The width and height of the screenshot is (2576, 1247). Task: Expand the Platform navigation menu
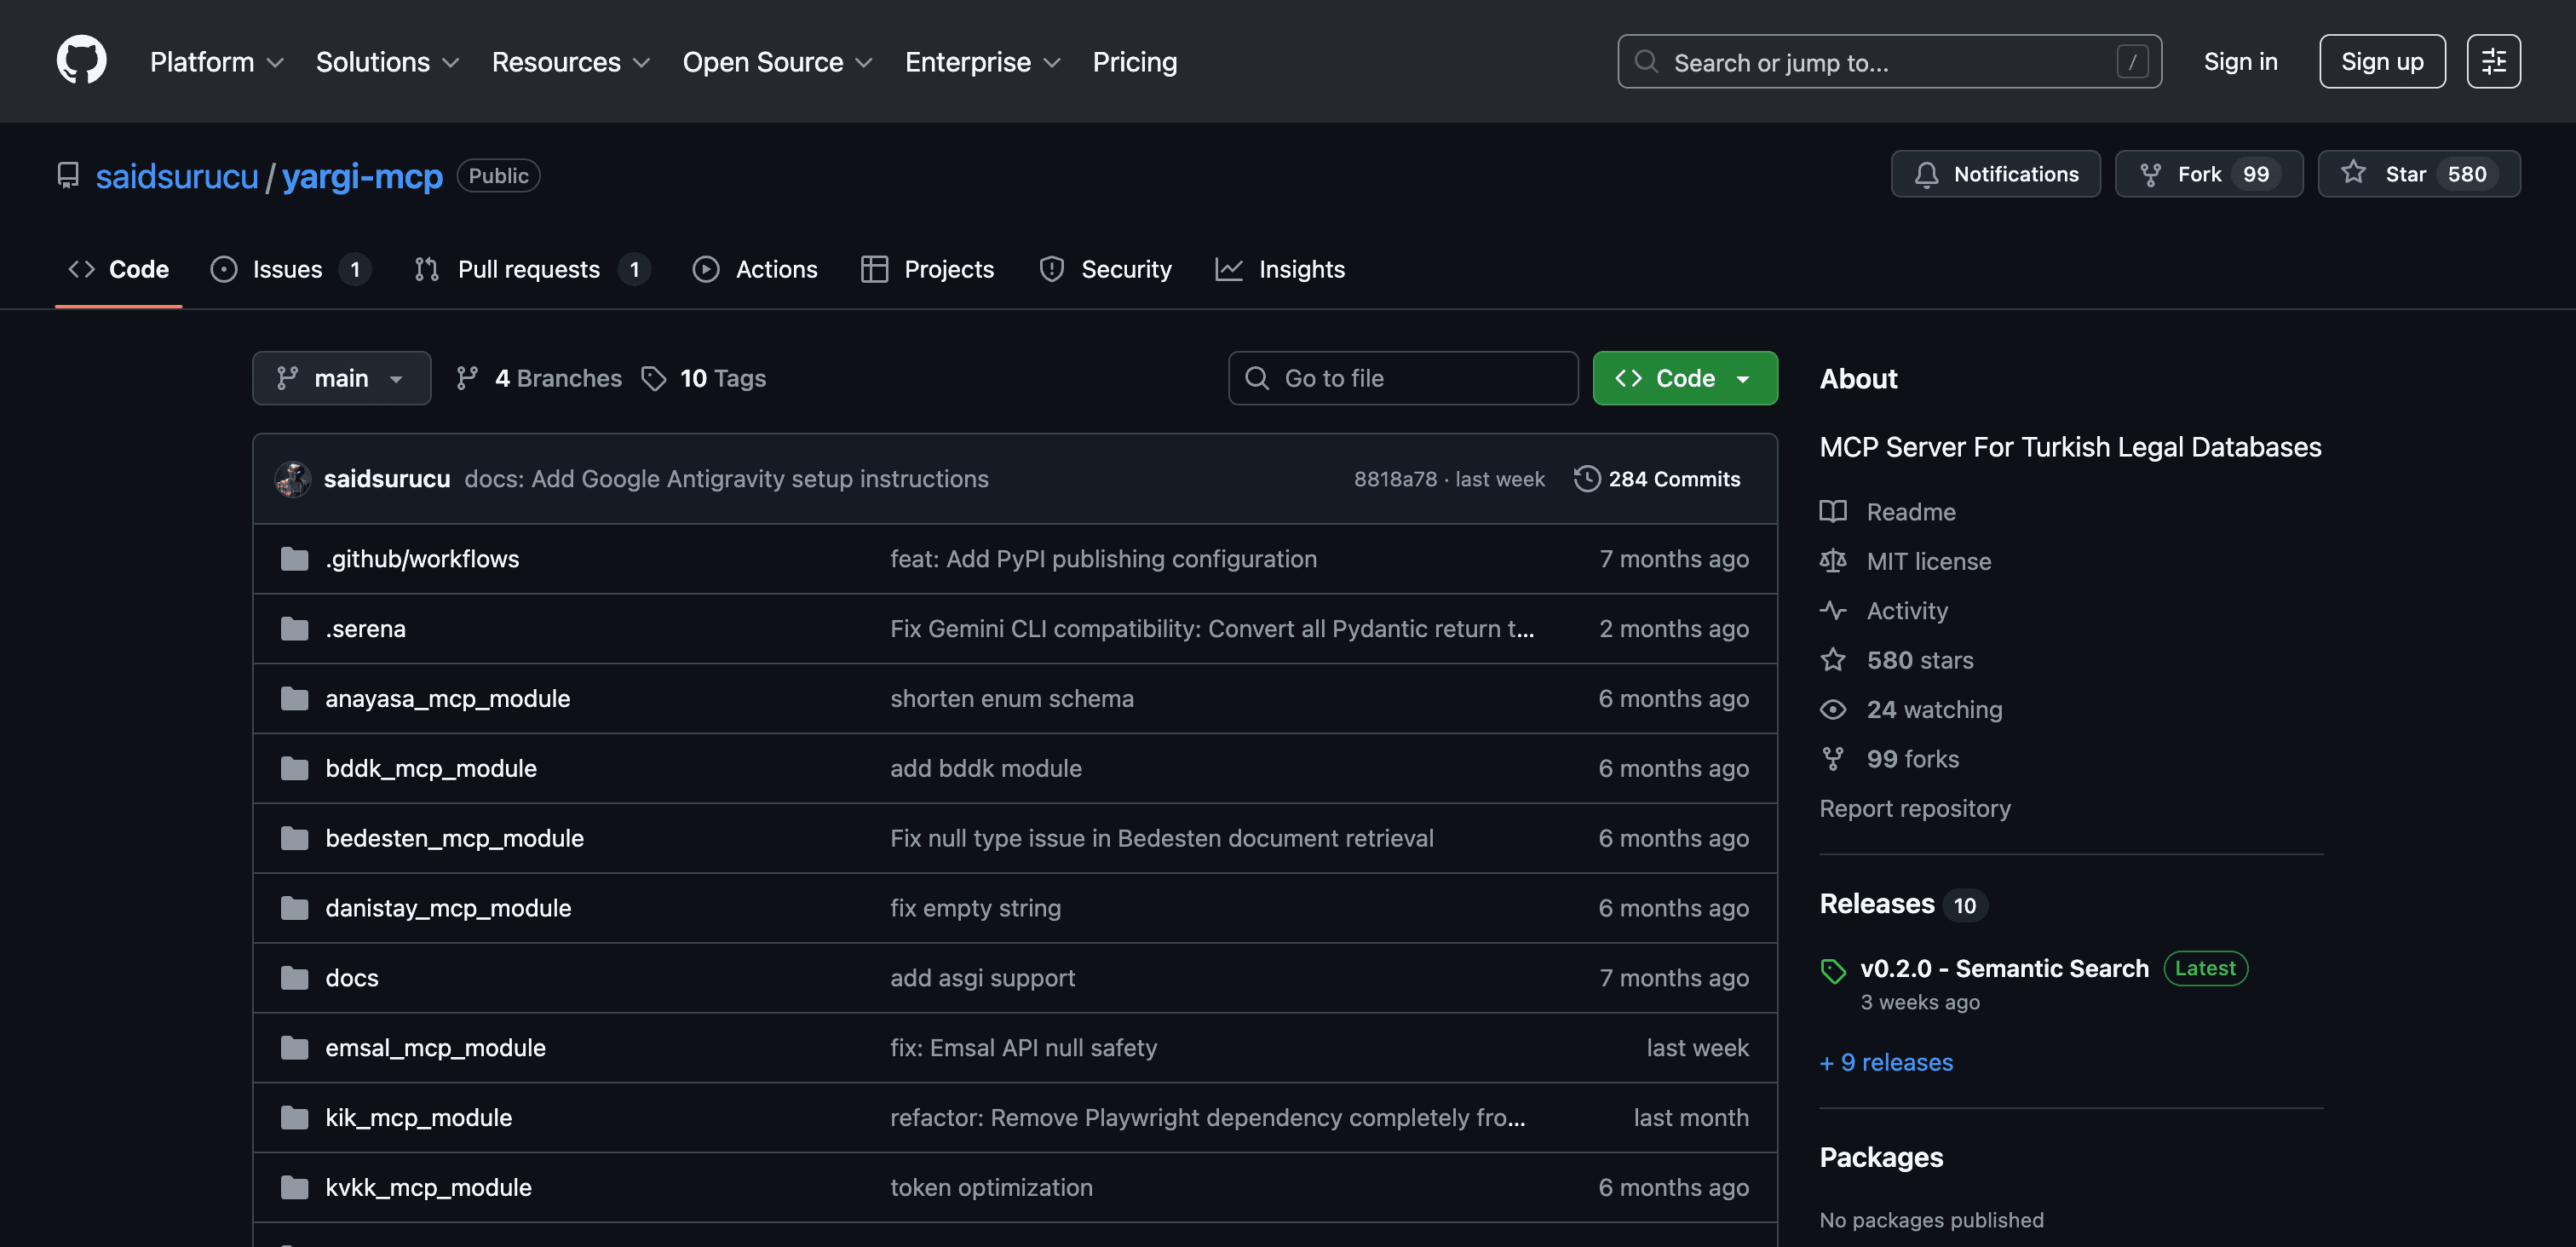point(216,62)
